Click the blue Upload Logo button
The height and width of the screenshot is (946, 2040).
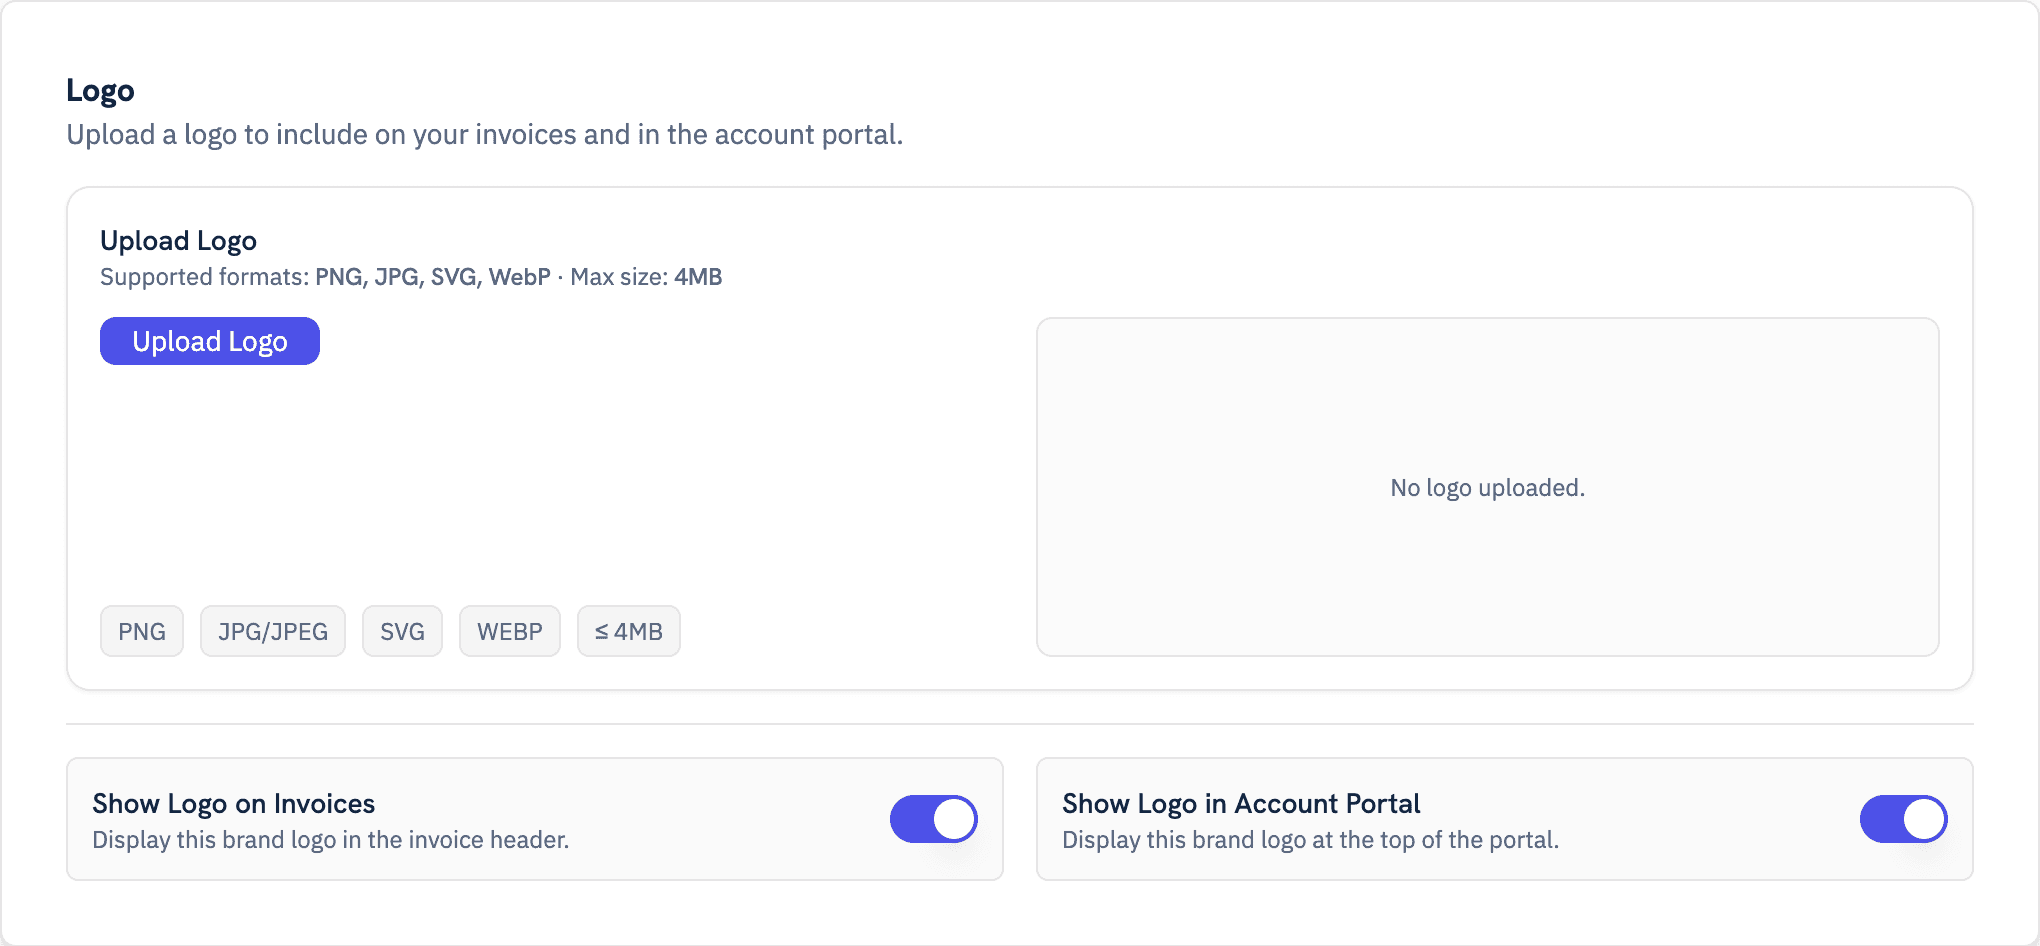point(210,341)
